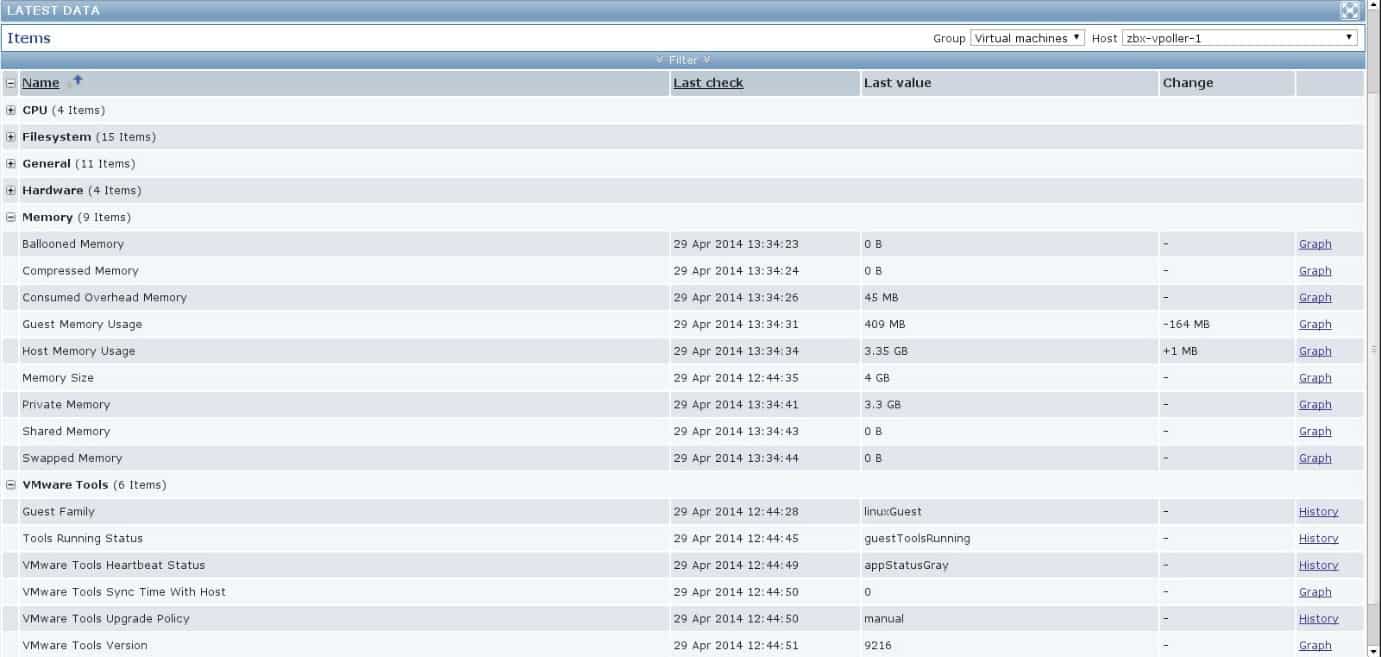Image resolution: width=1381 pixels, height=657 pixels.
Task: Click the VMware Tools Version item name
Action: pos(85,646)
